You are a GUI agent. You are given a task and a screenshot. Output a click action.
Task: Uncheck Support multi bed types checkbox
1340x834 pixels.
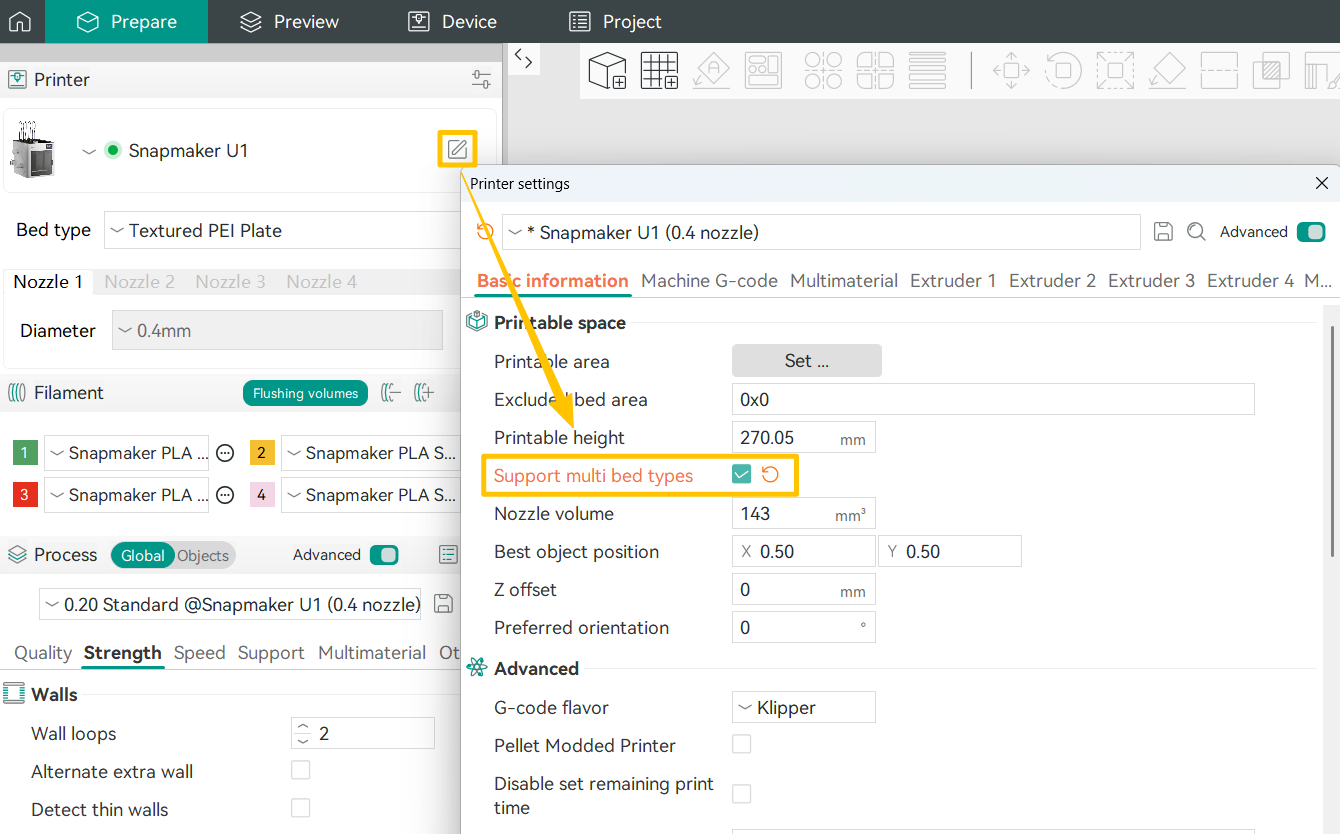coord(741,475)
